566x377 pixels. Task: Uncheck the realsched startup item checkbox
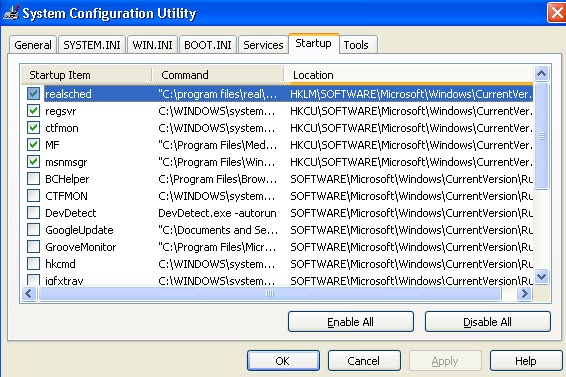tap(34, 94)
